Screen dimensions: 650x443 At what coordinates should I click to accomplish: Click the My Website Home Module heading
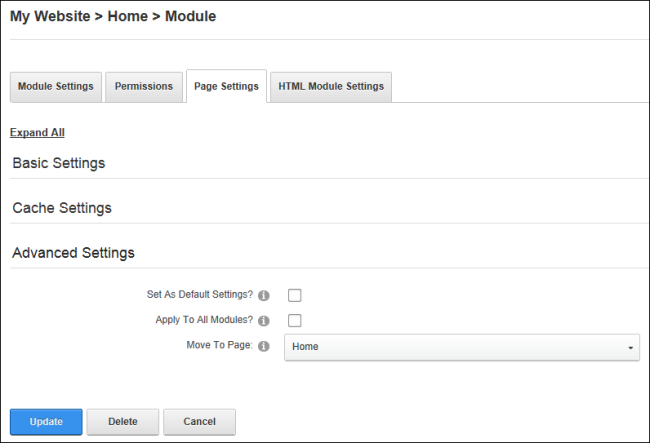coord(113,16)
